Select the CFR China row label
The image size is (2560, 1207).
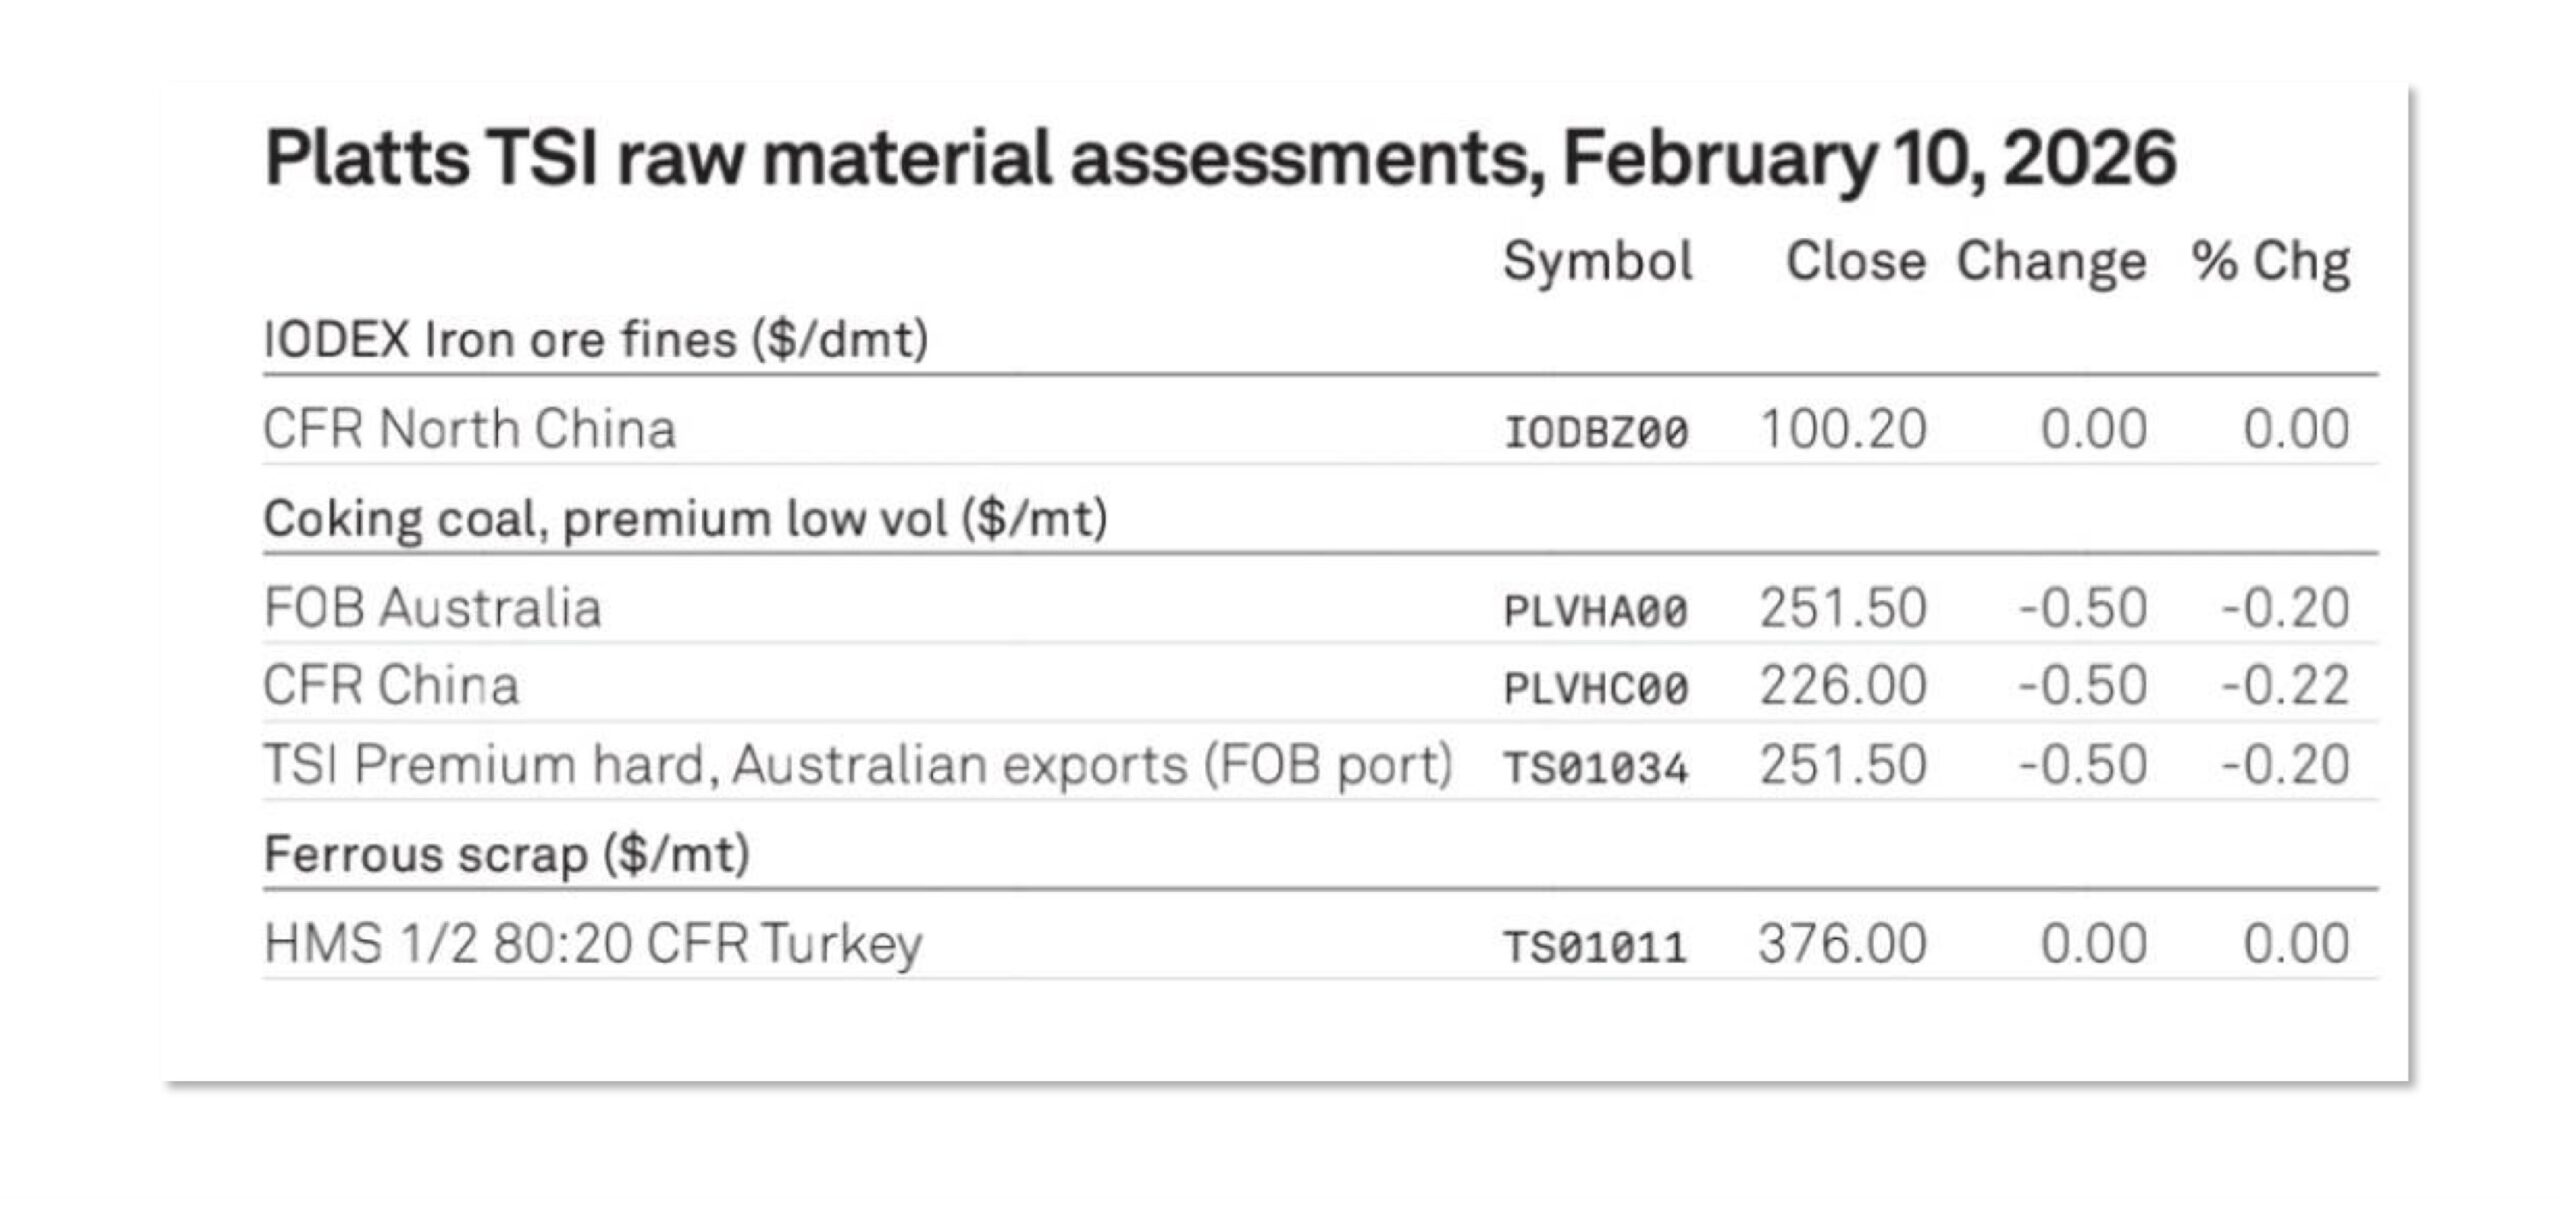(x=391, y=686)
